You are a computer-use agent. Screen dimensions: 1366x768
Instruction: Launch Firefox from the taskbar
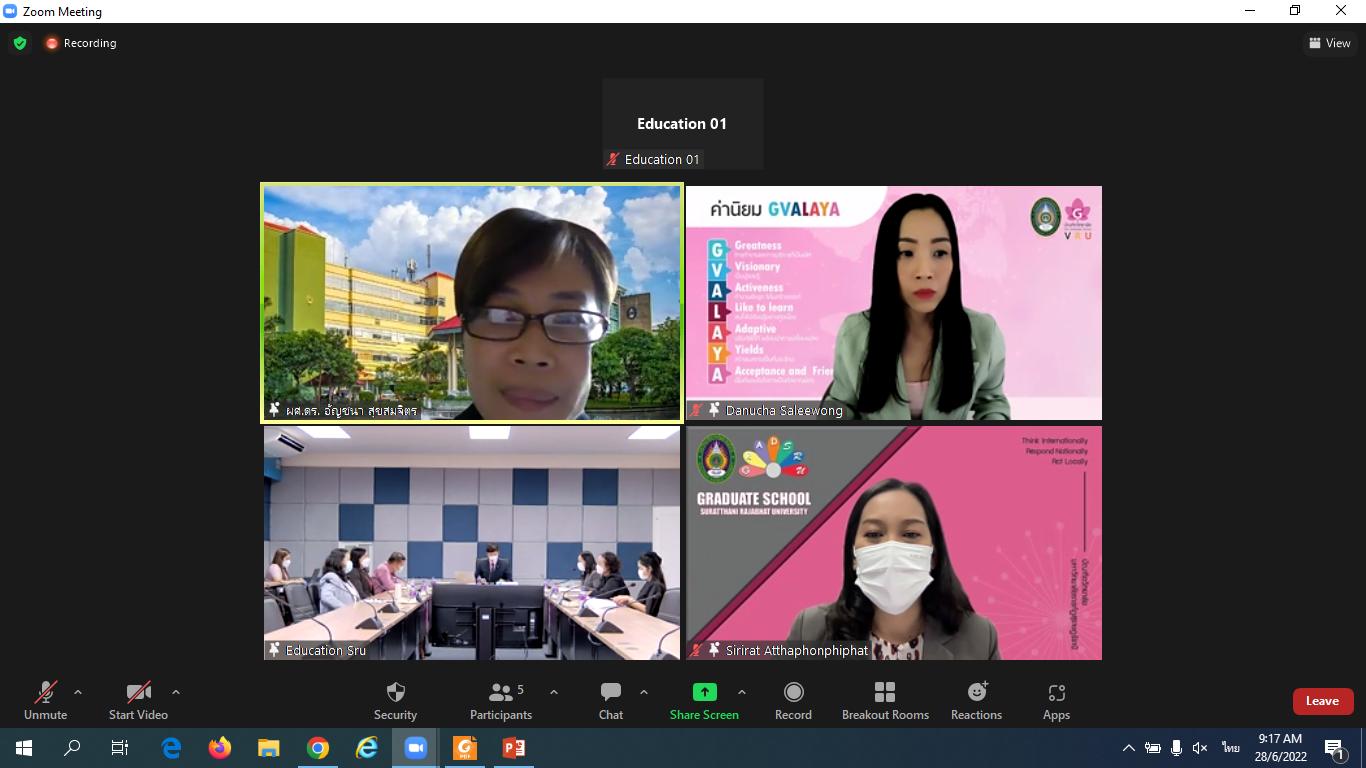(220, 748)
